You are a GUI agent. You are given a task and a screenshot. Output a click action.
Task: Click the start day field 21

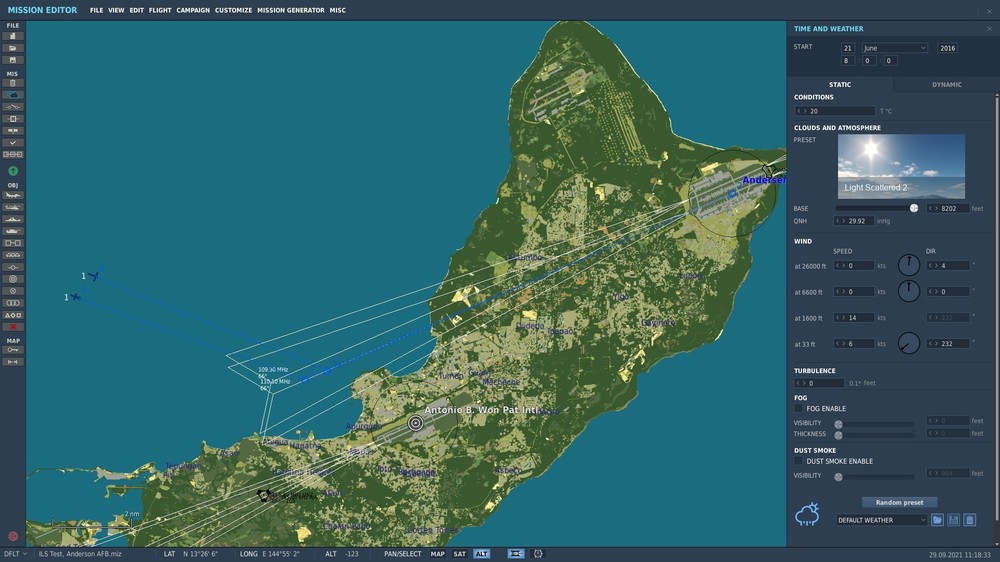click(x=848, y=48)
